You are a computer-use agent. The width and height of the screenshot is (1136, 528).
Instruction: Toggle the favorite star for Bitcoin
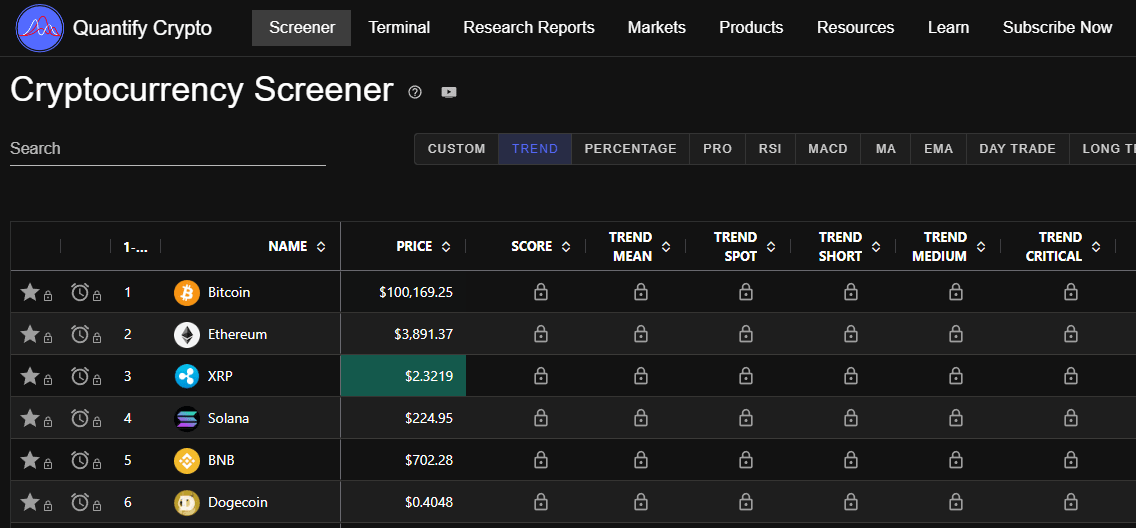pyautogui.click(x=30, y=293)
